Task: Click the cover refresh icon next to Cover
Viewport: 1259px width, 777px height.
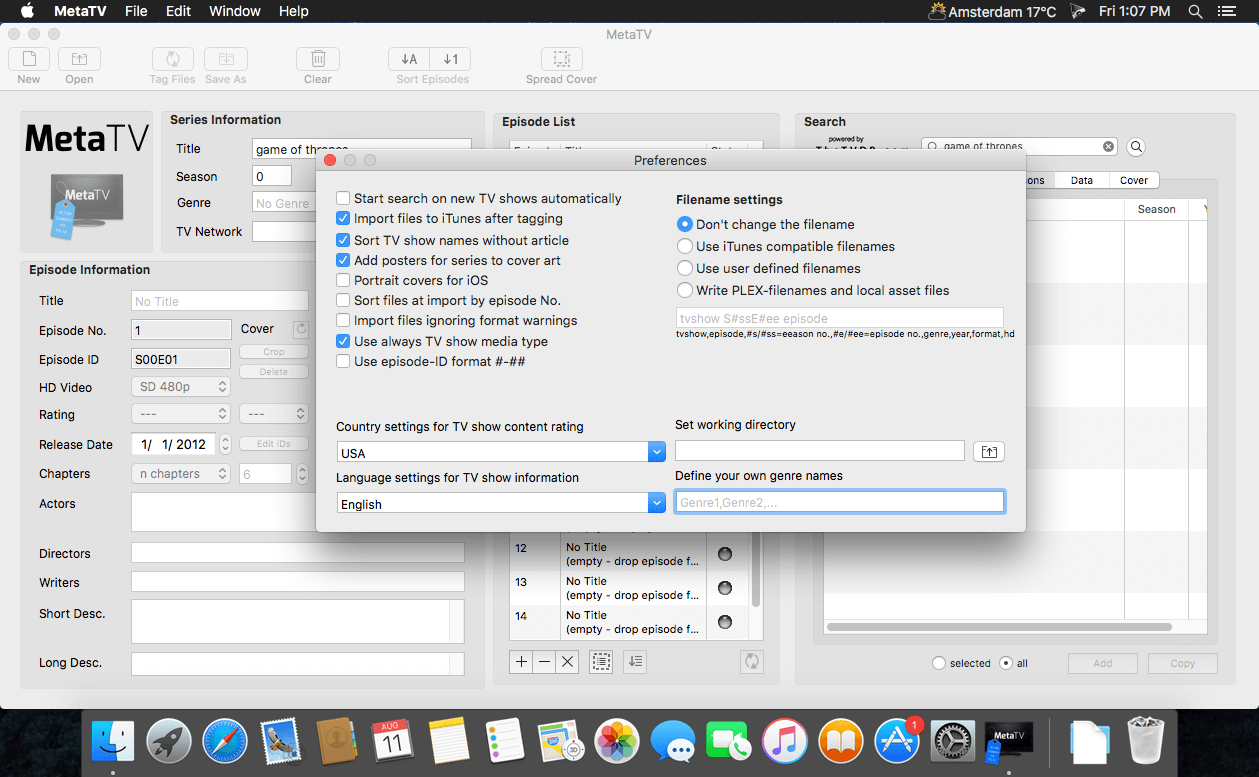Action: [x=301, y=329]
